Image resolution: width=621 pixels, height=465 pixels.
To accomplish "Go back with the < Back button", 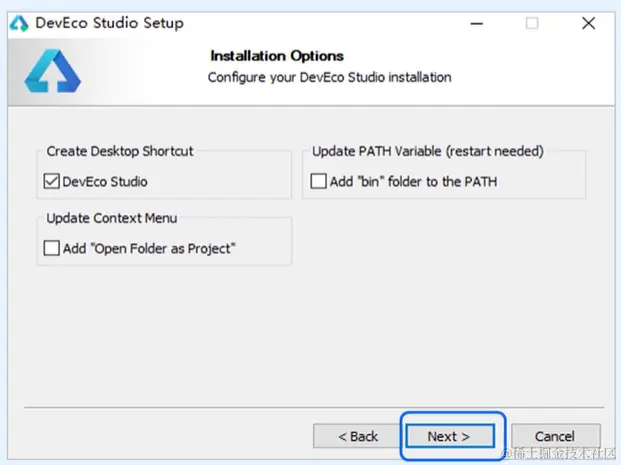I will (x=357, y=436).
